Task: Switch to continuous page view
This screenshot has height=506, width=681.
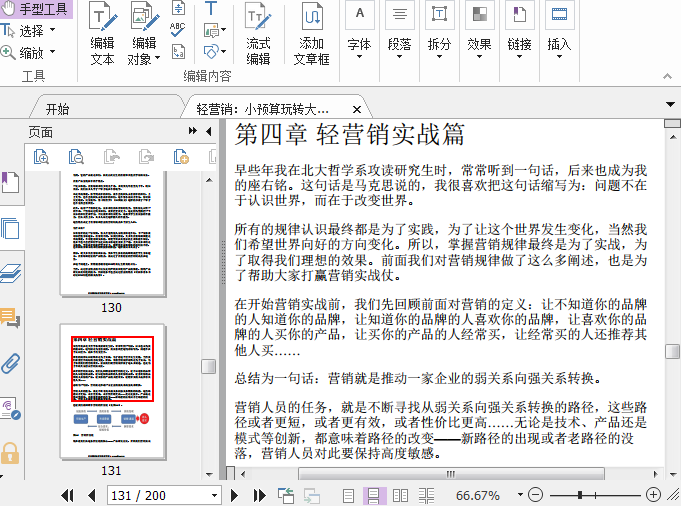Action: pos(374,496)
